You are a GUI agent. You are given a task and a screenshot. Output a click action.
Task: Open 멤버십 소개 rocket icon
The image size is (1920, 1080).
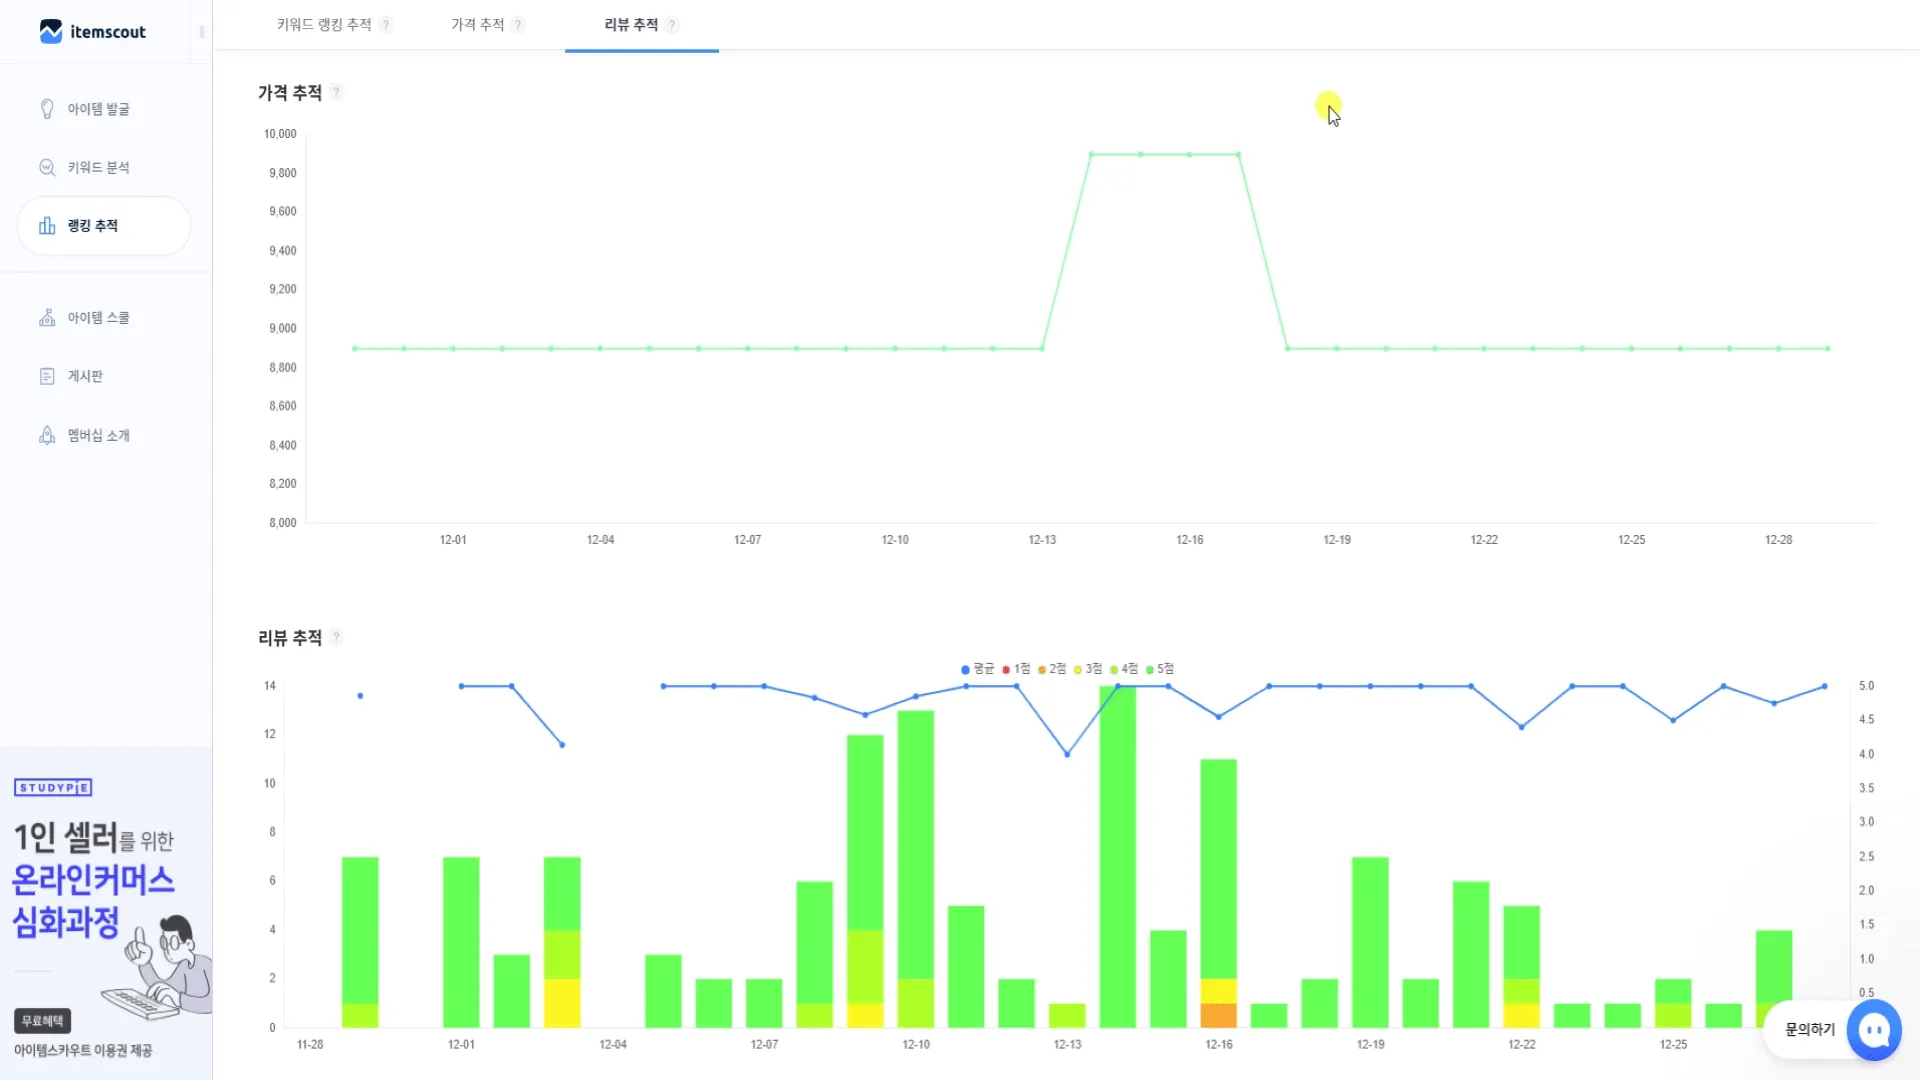click(x=47, y=435)
